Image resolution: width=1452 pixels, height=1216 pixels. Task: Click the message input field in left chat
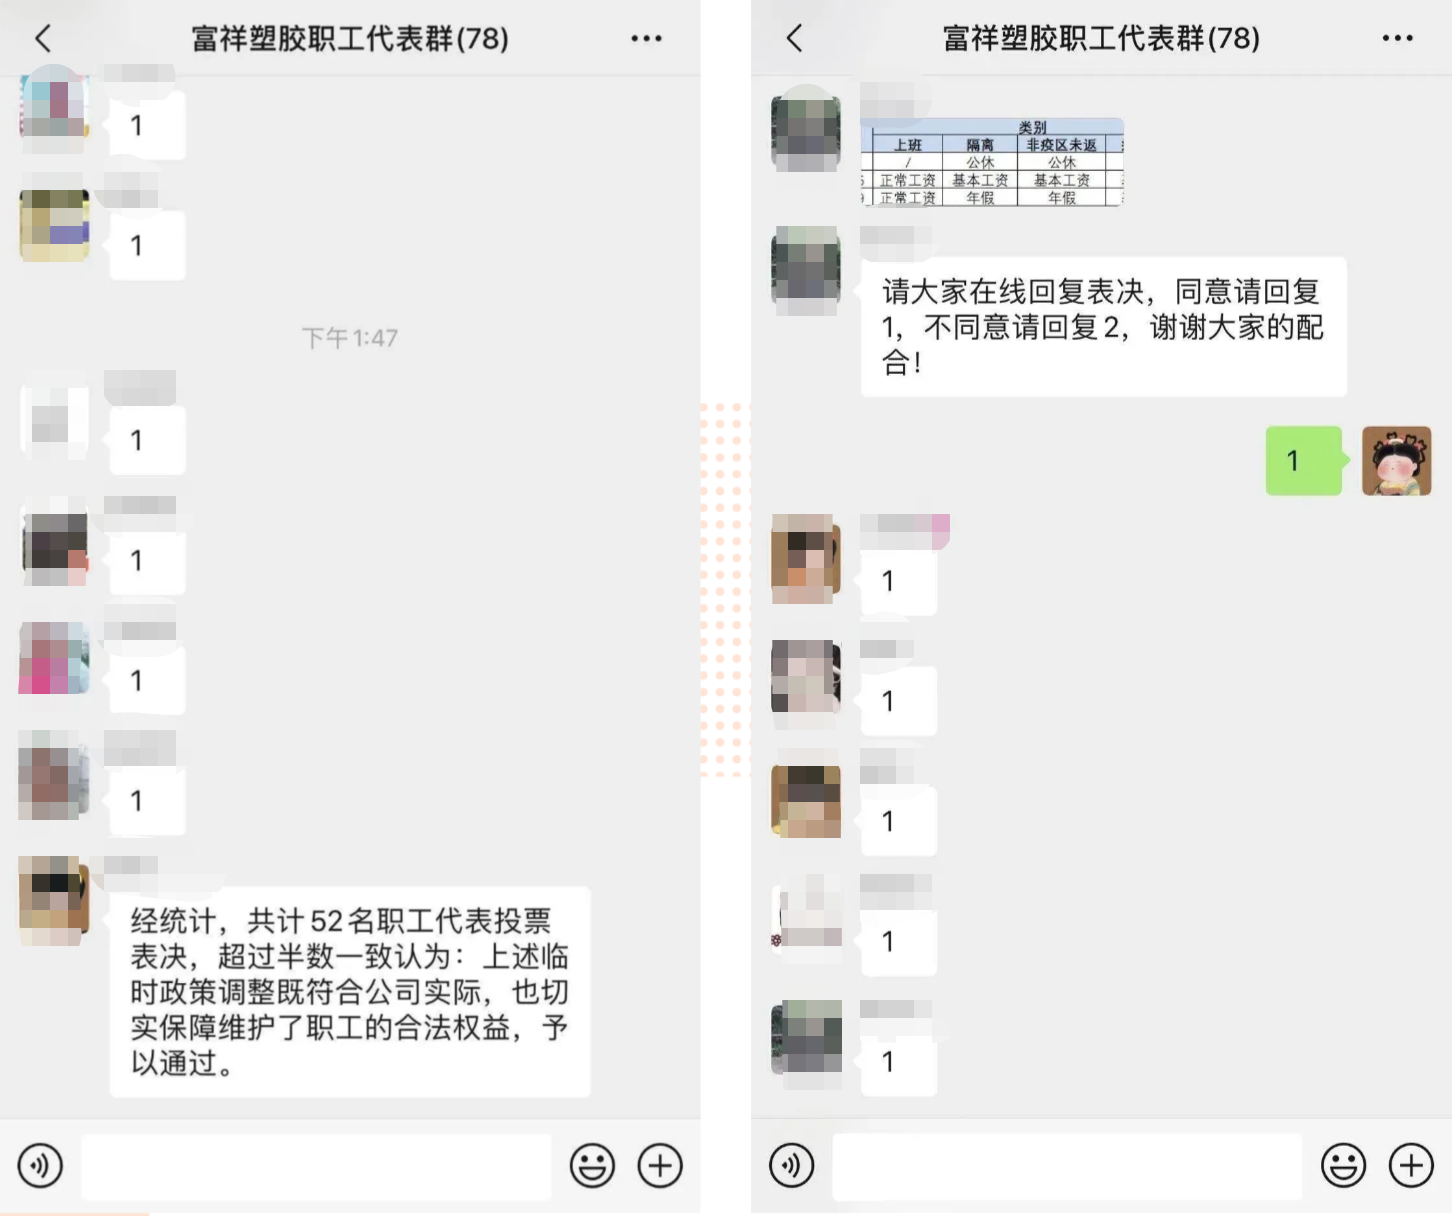316,1166
